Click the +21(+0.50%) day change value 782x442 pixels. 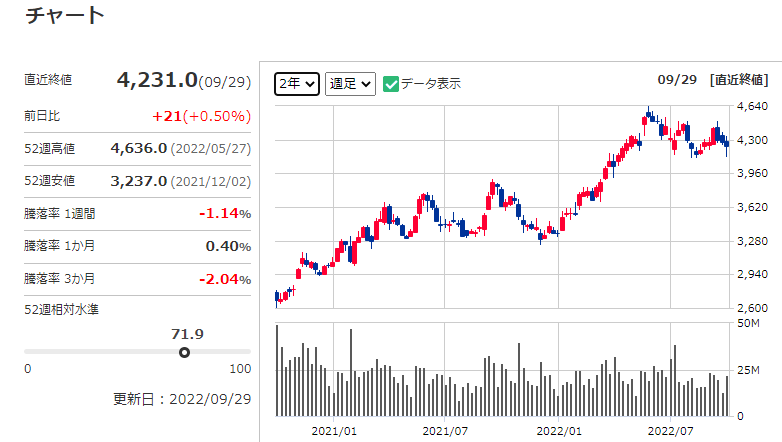201,116
